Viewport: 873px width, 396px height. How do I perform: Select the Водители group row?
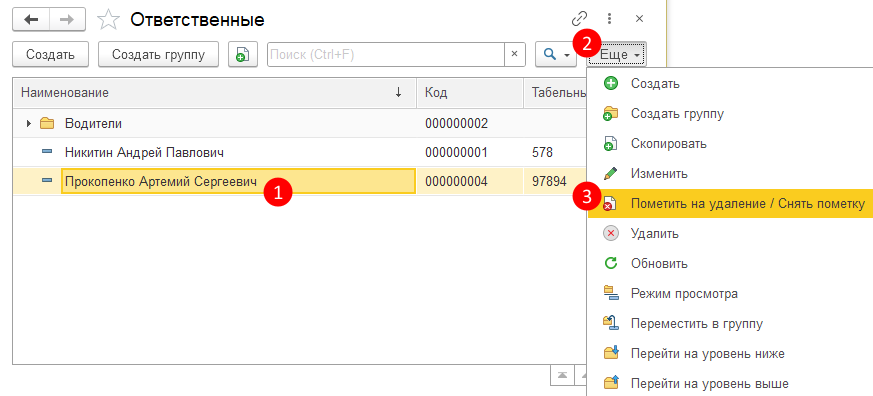[x=300, y=123]
